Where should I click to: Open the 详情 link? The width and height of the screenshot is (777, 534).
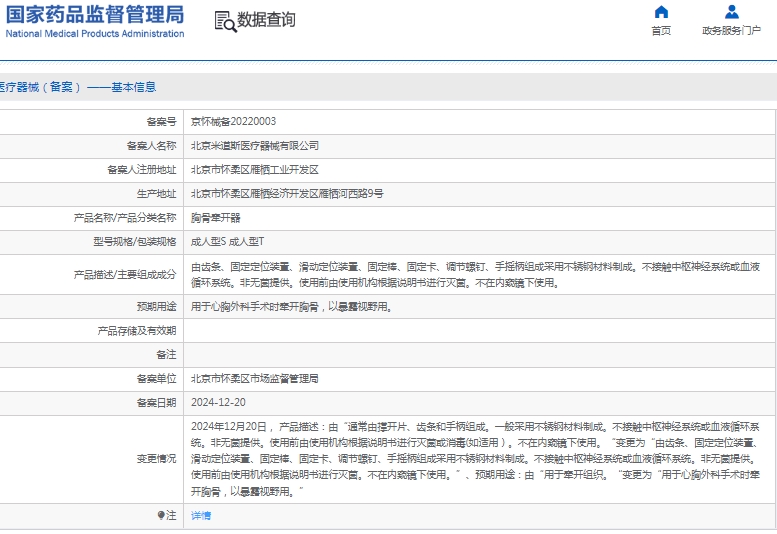tap(201, 516)
